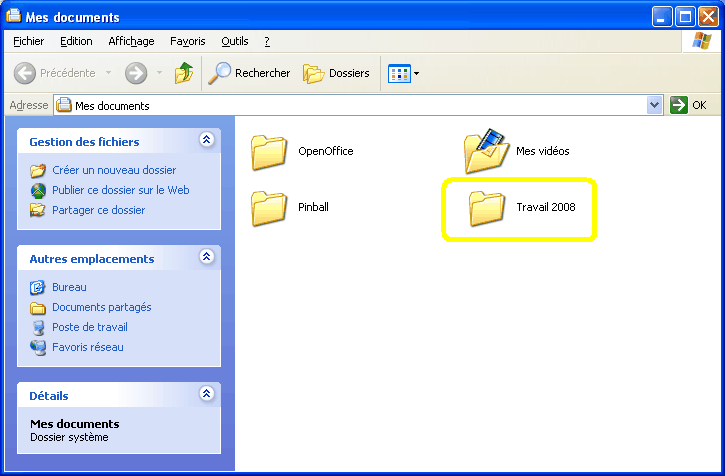Click the Poste de travail computer icon

tap(38, 328)
